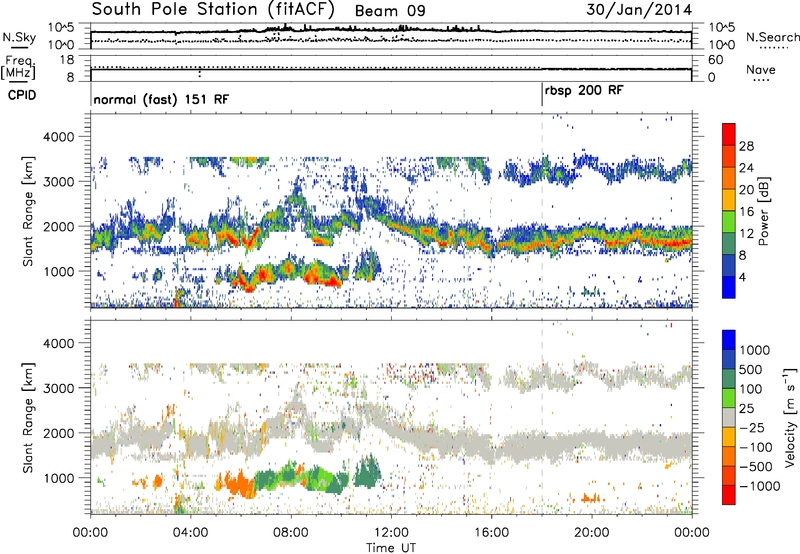Click the 60 value on Nave axis
Viewport: 800px width, 554px height.
715,60
